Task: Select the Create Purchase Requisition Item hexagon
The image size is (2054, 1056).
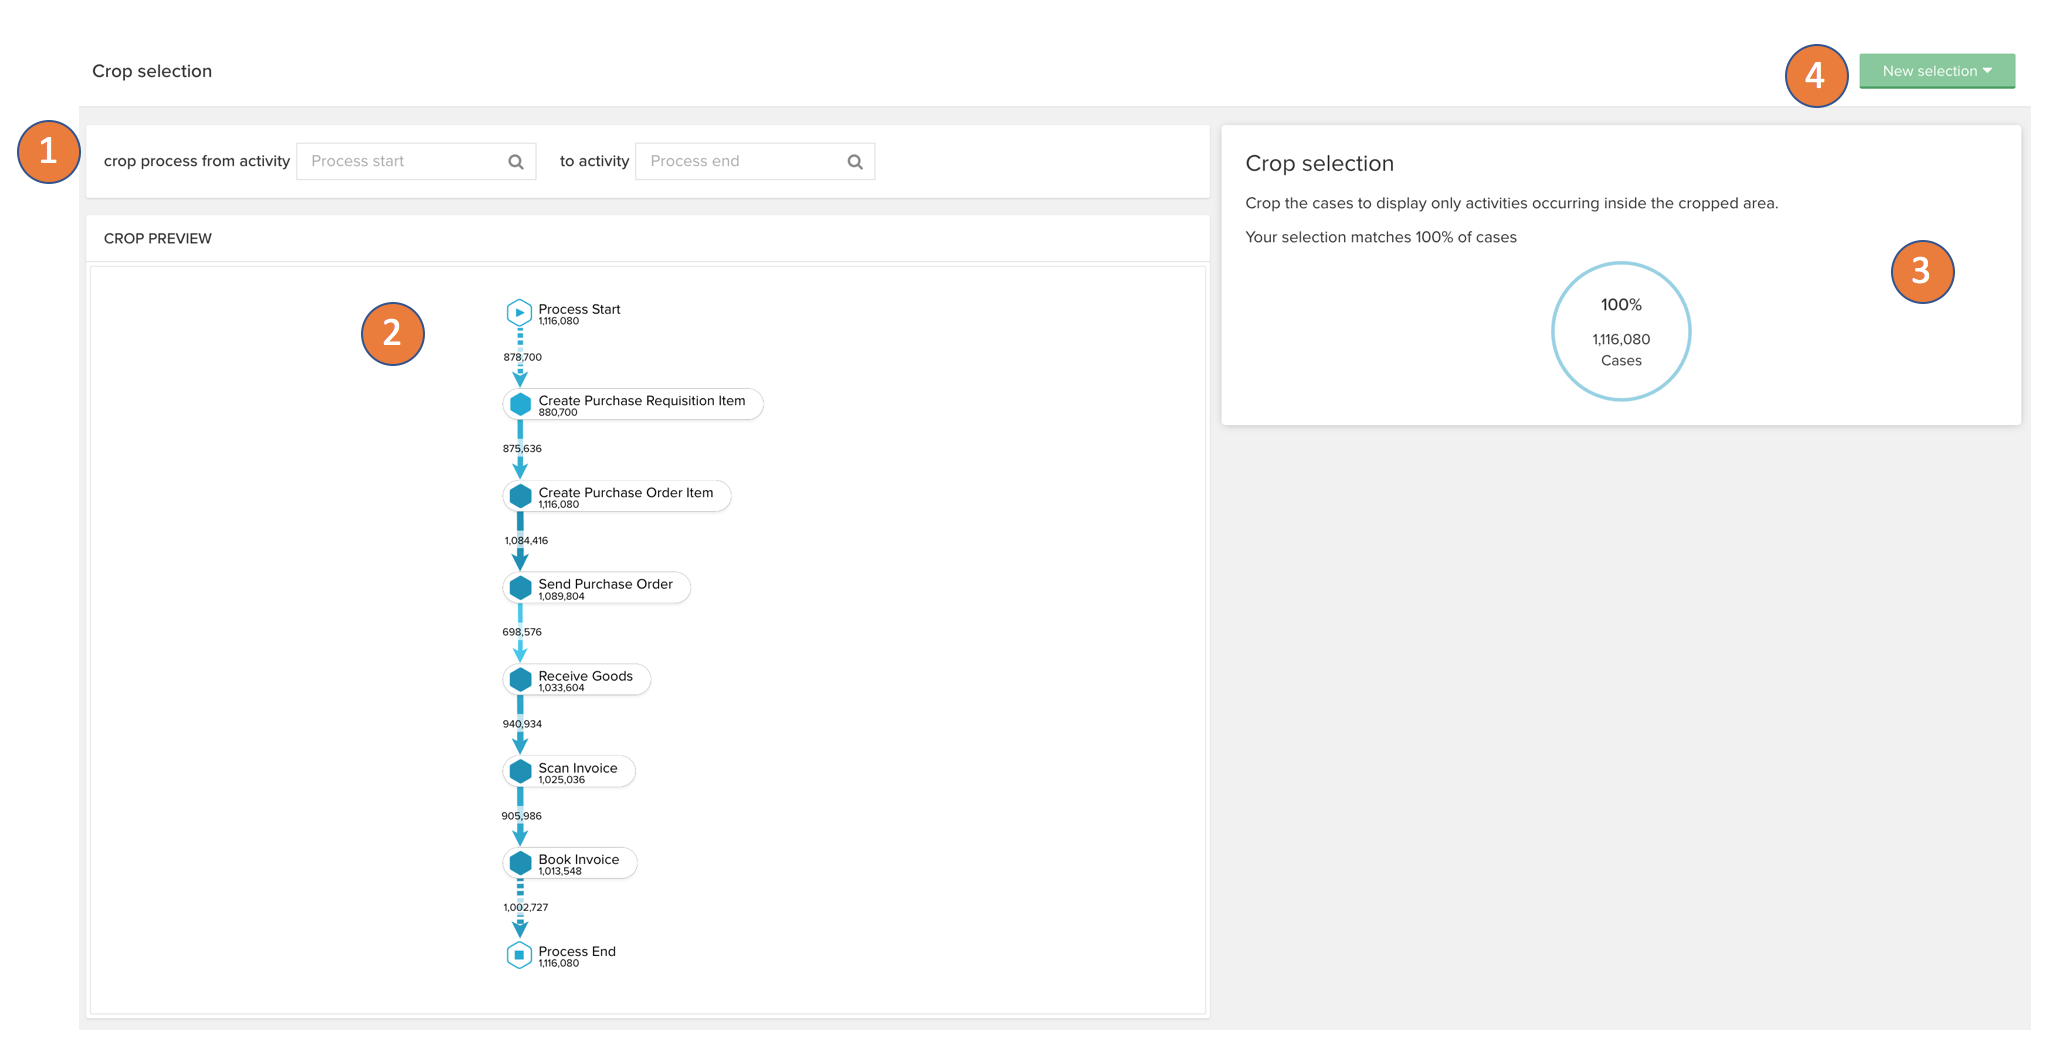Action: [520, 404]
